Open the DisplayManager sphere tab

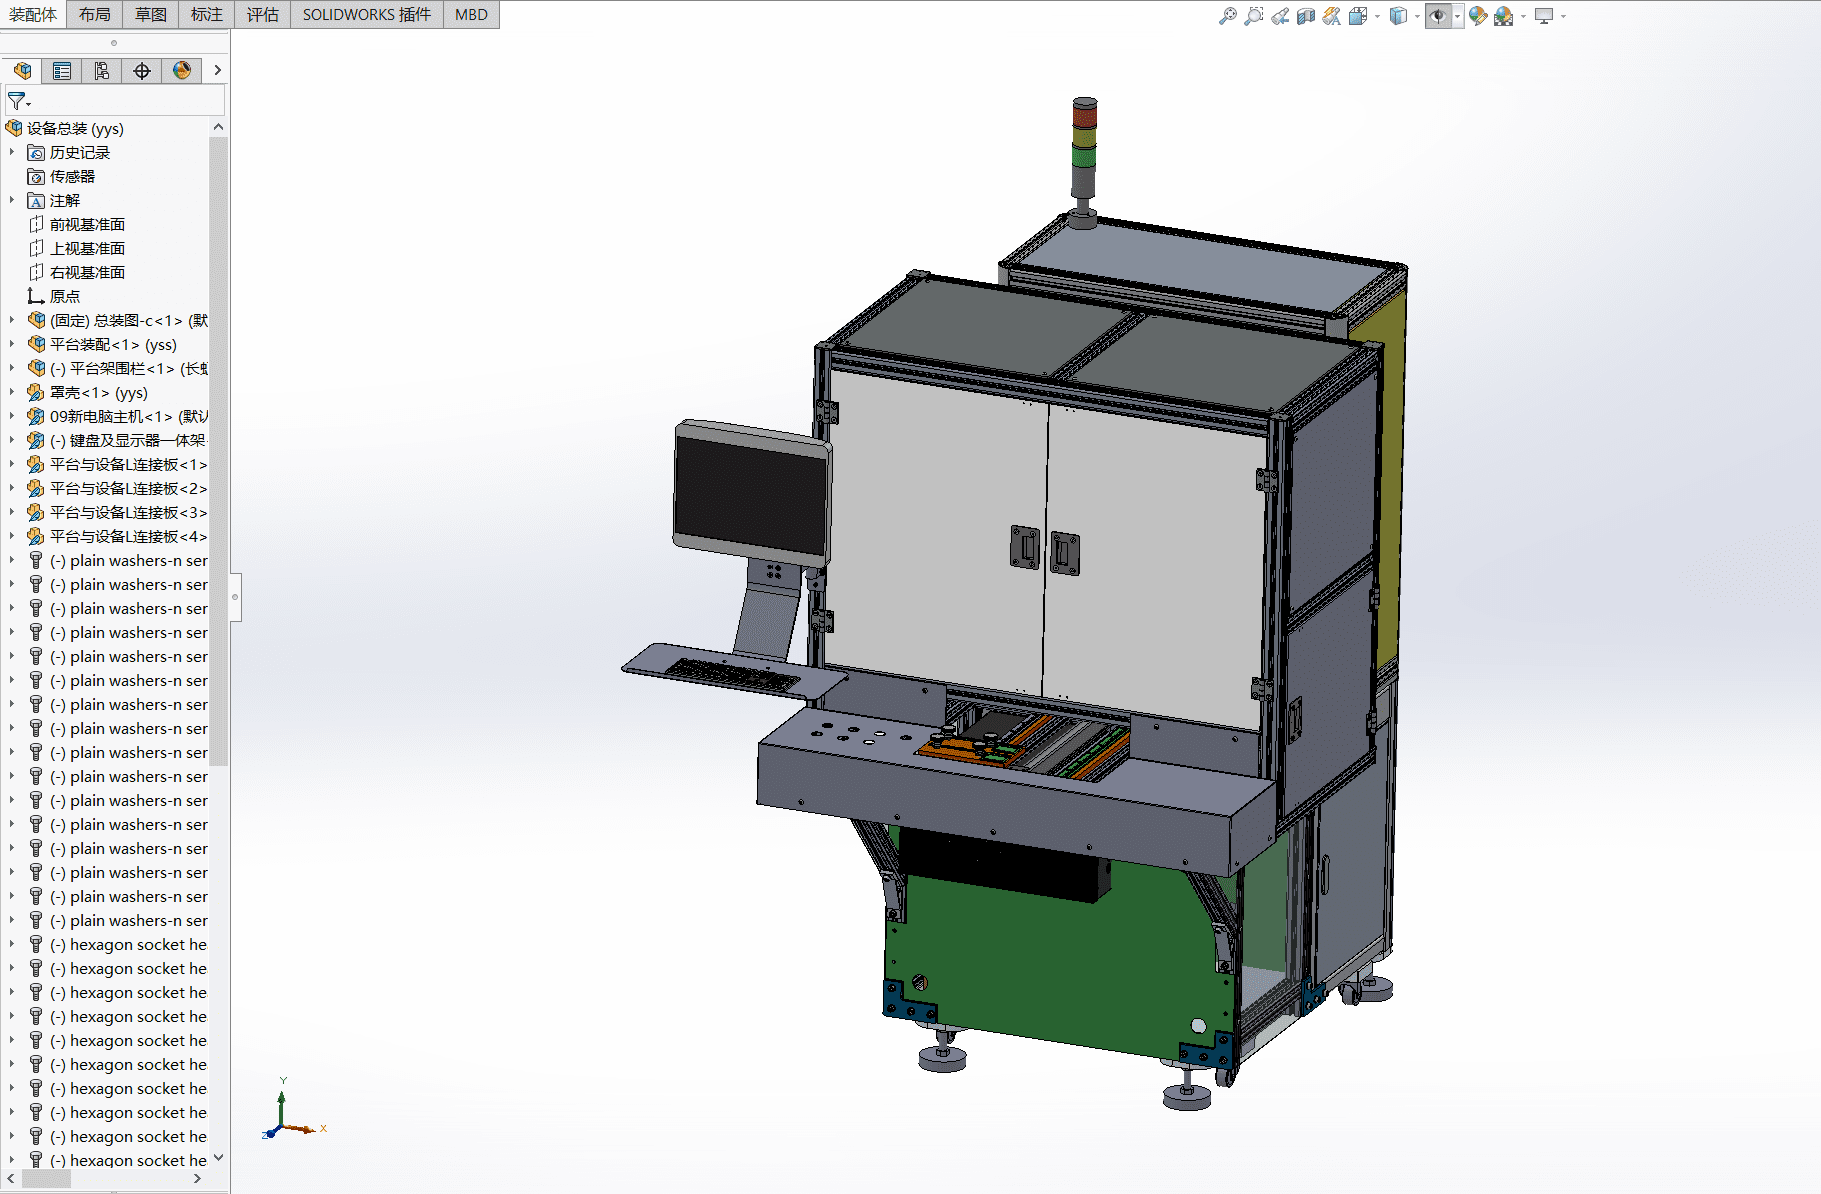(182, 71)
